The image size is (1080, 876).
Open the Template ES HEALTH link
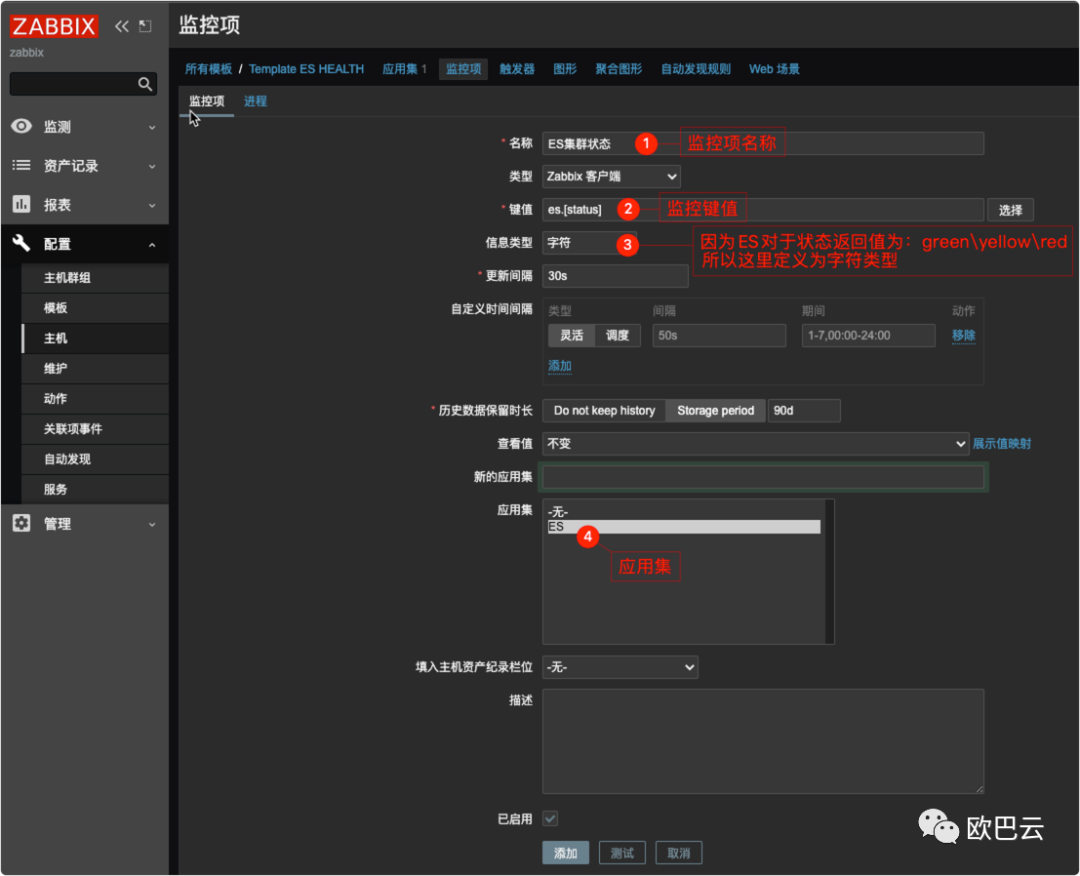pyautogui.click(x=307, y=69)
